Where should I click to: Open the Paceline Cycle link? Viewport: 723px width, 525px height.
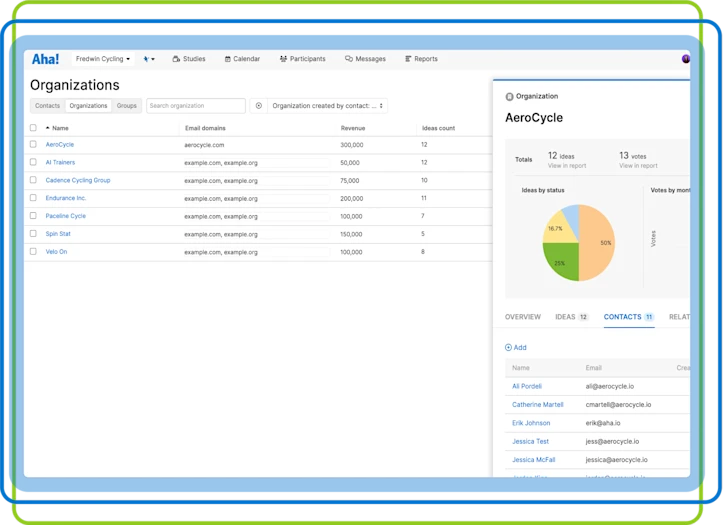[65, 216]
